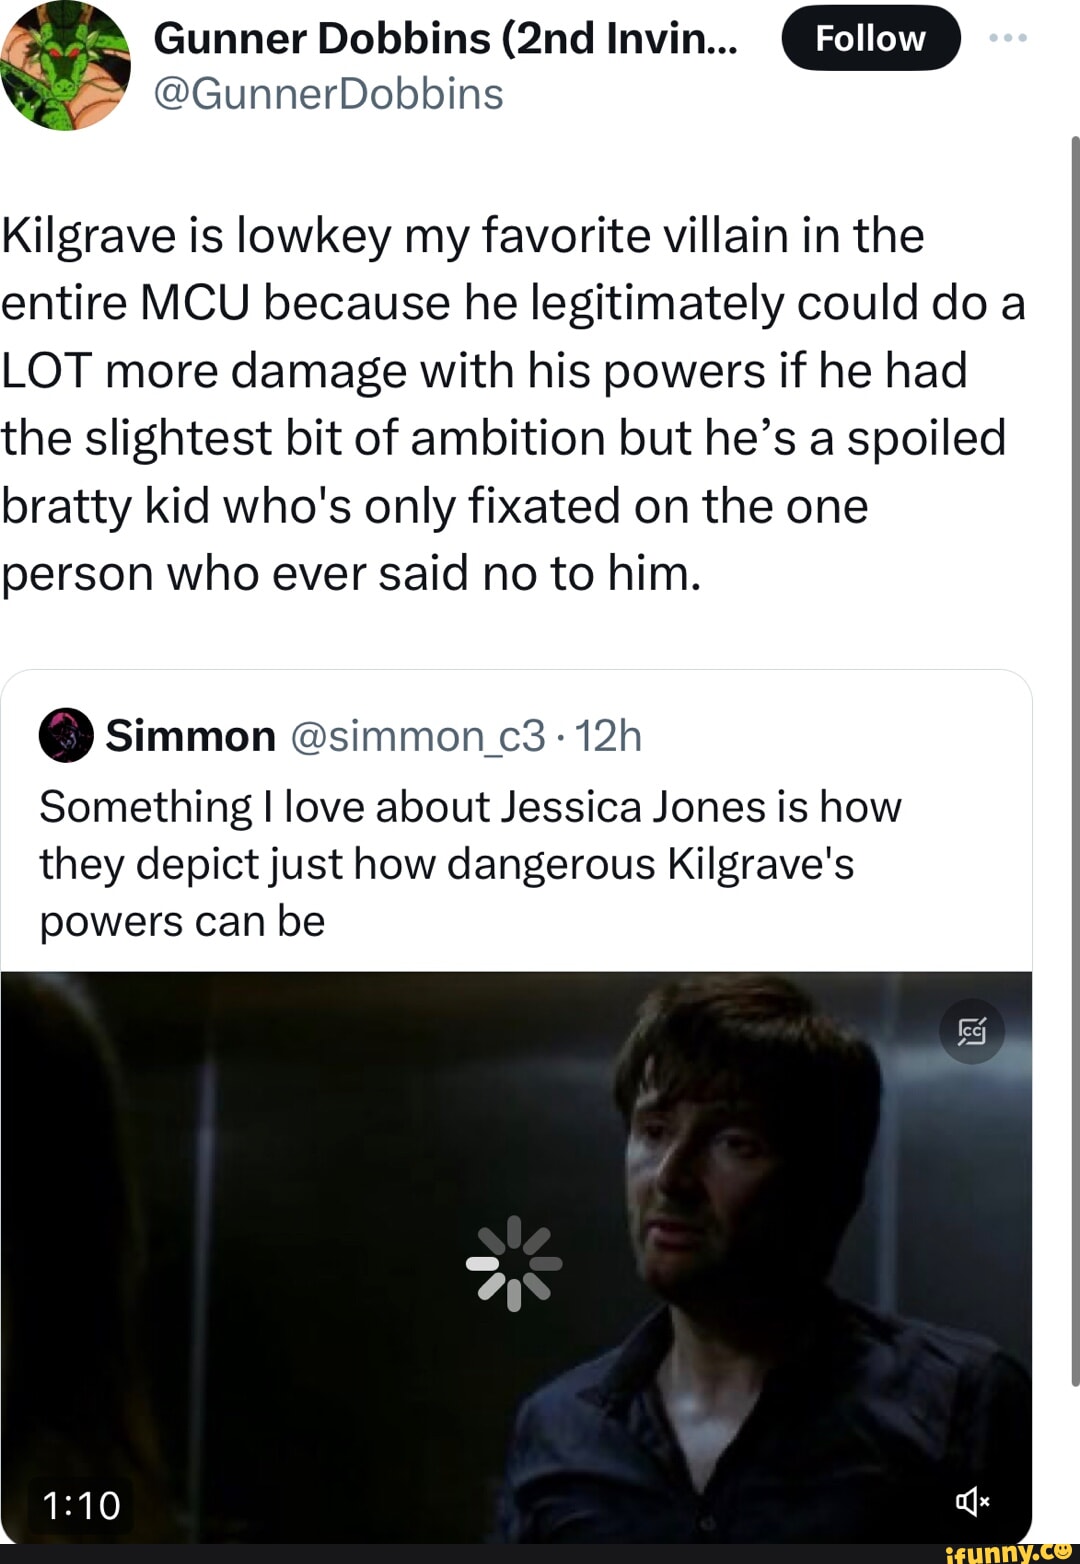Open Gunner Dobbins' green dragon avatar
This screenshot has width=1080, height=1564.
[65, 66]
